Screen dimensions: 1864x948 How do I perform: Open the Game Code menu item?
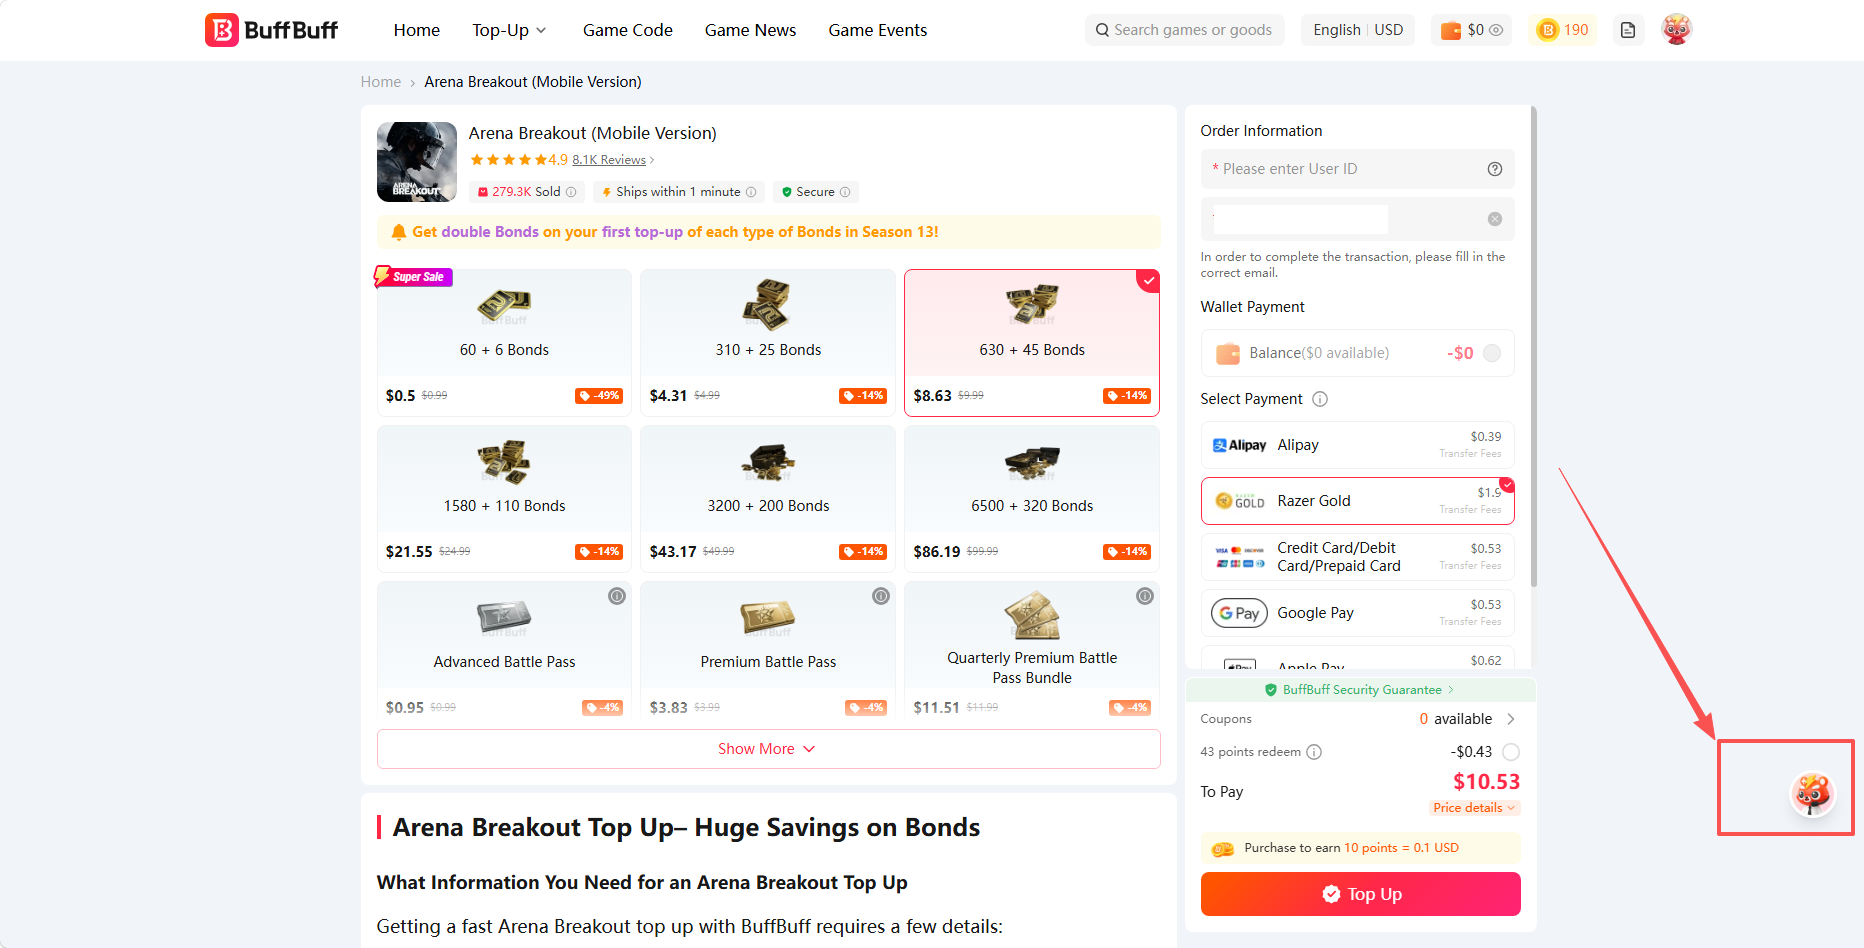(x=628, y=30)
